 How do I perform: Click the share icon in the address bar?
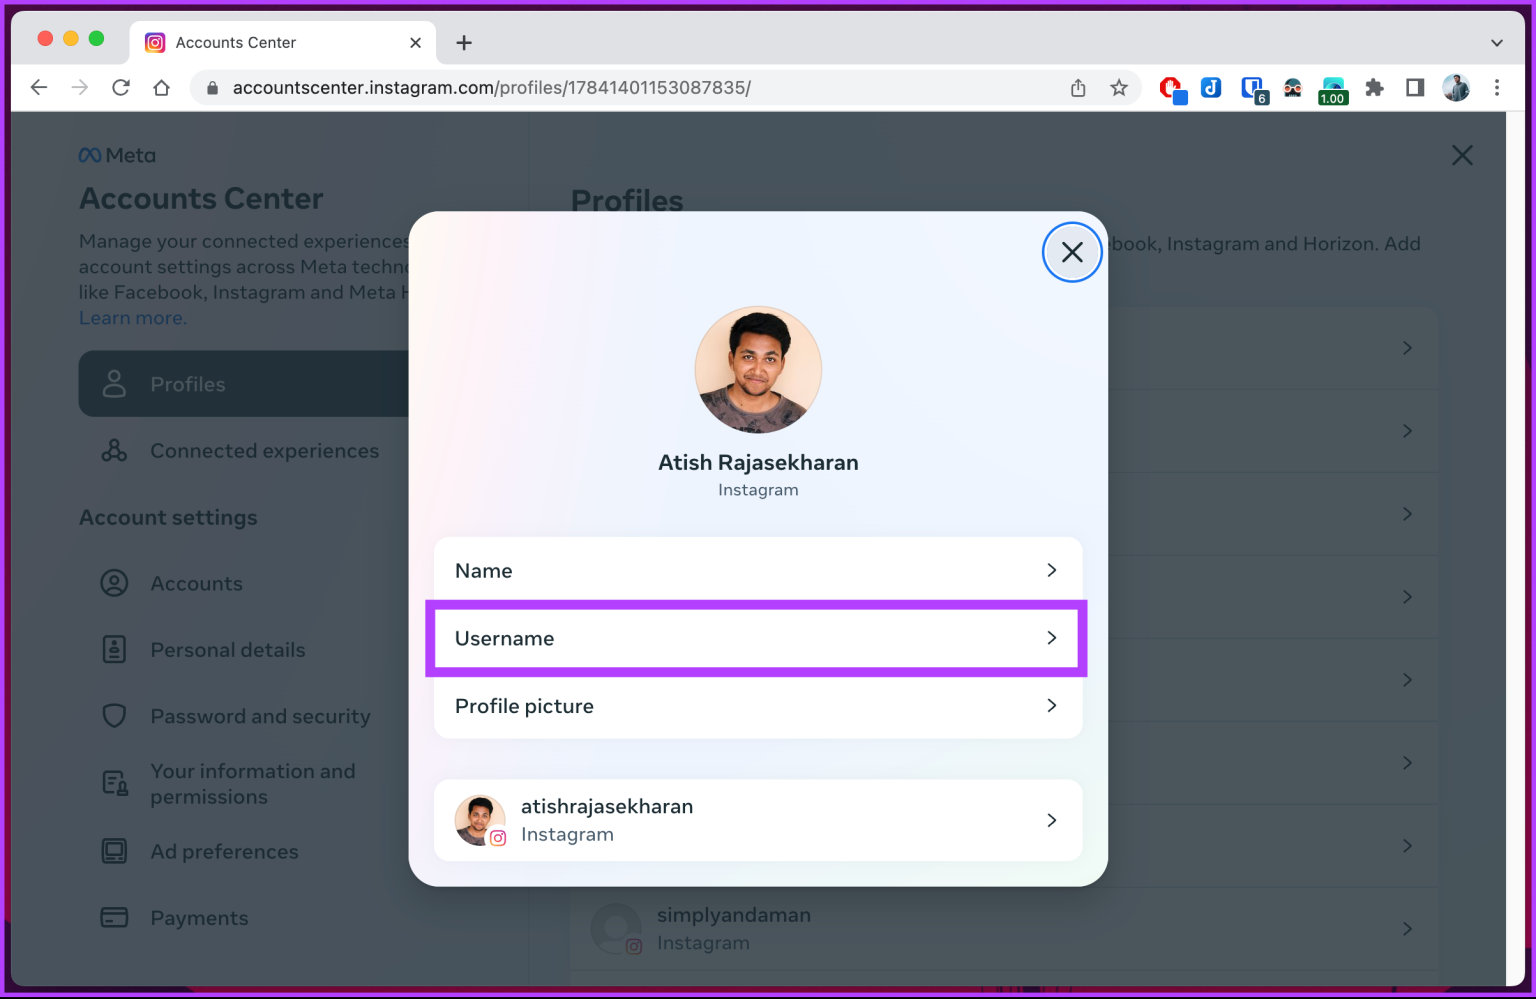pos(1078,88)
